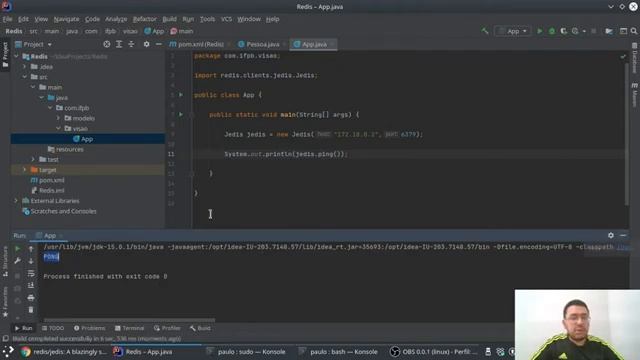Expand the test folder

[x=33, y=159]
